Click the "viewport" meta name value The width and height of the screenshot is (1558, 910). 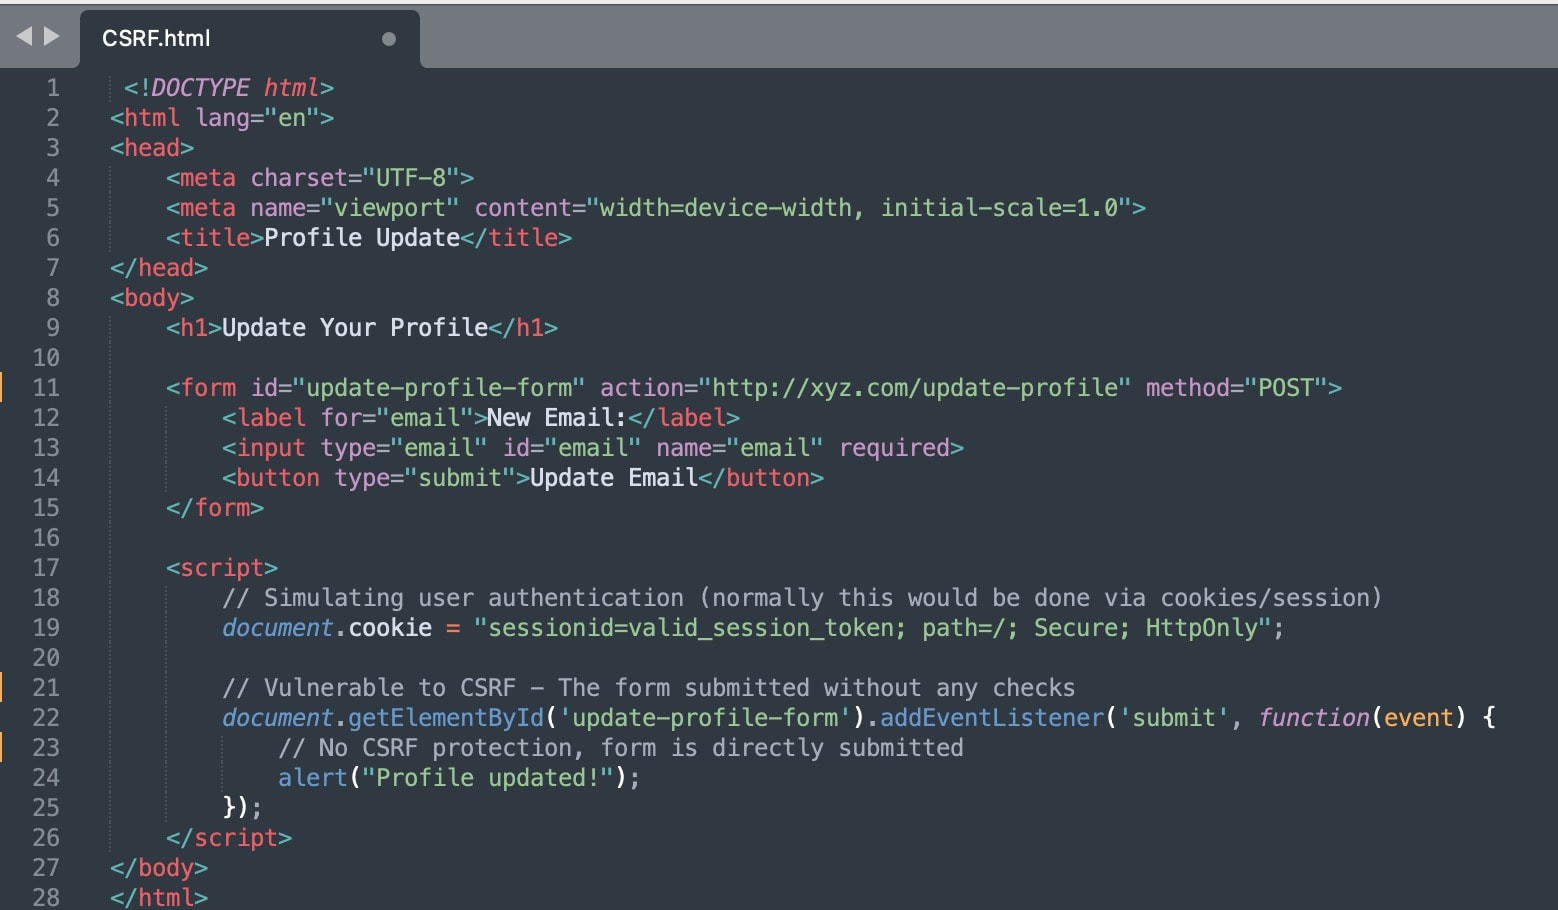(x=389, y=208)
